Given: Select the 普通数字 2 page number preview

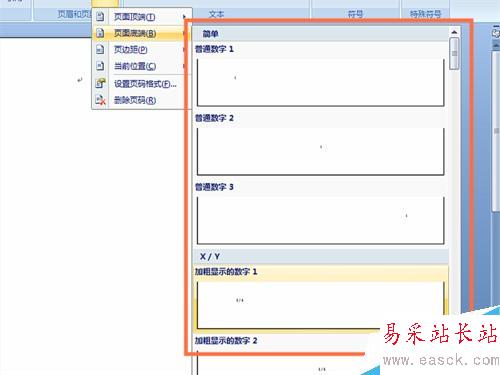Looking at the screenshot, I should (x=321, y=151).
